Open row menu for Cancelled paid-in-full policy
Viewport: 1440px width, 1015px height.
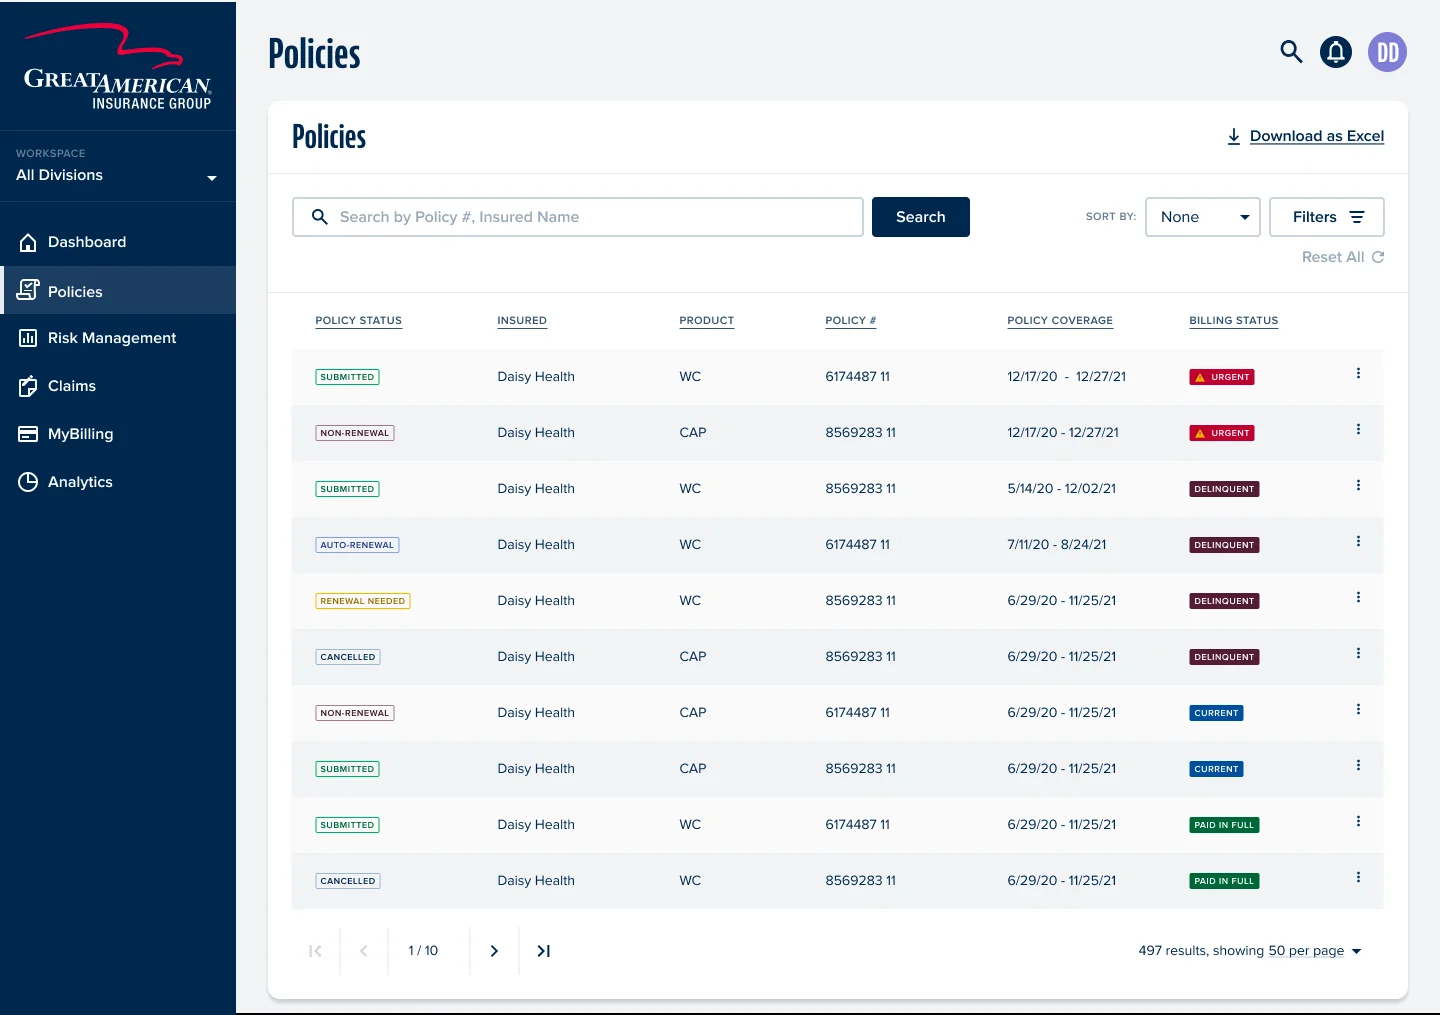point(1358,877)
